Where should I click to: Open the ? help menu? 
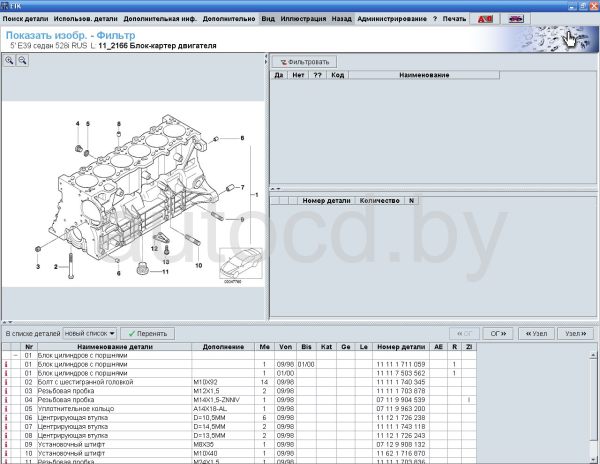[x=435, y=19]
